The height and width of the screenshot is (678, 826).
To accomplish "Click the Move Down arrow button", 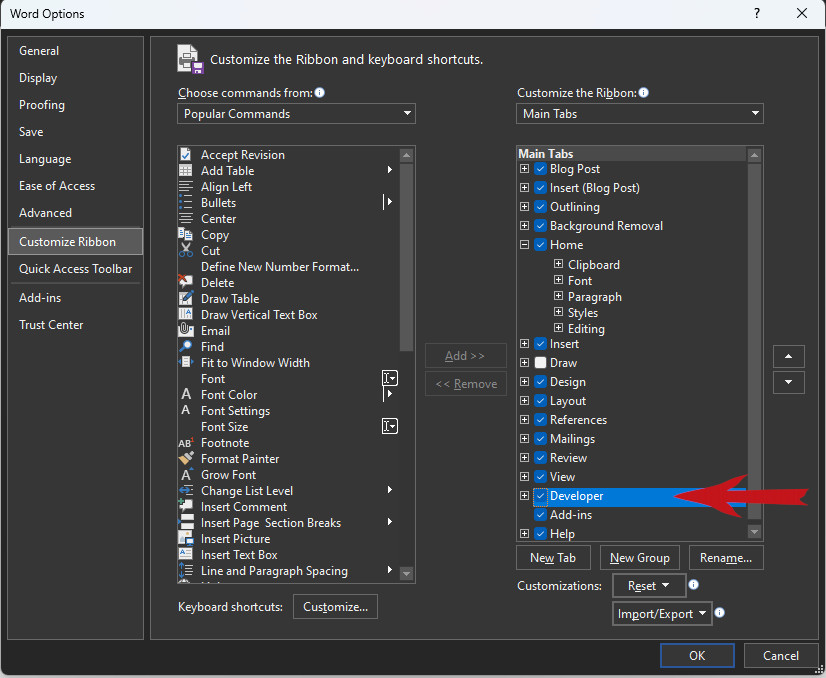I will 789,382.
